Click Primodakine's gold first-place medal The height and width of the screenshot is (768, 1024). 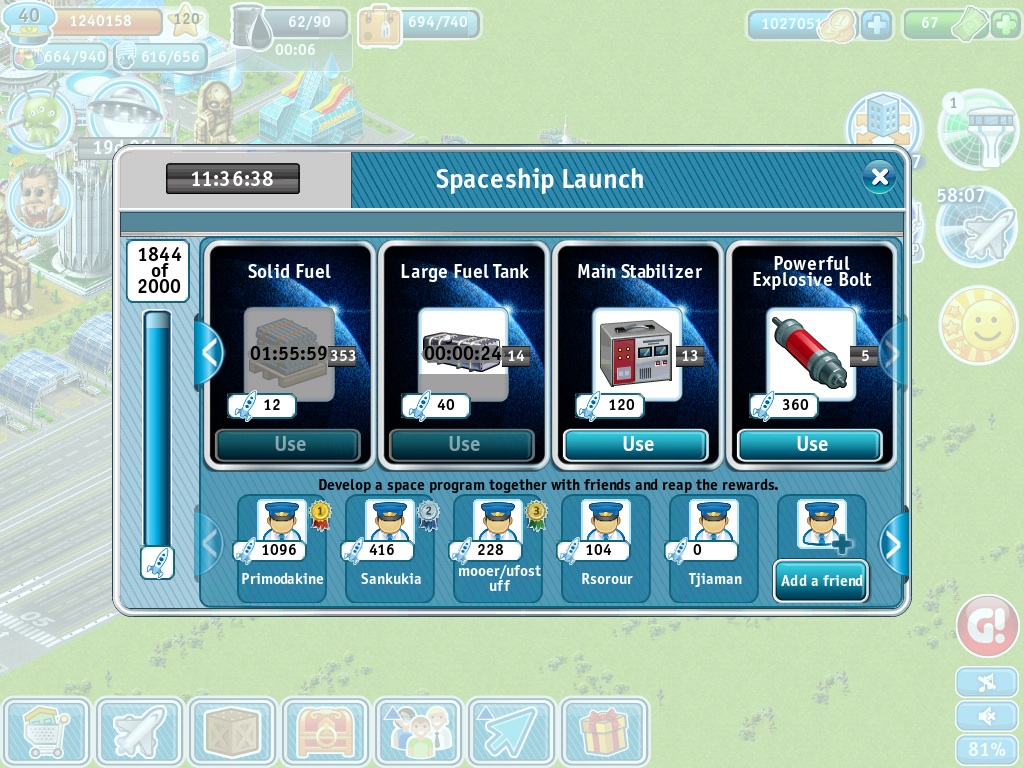click(x=319, y=515)
